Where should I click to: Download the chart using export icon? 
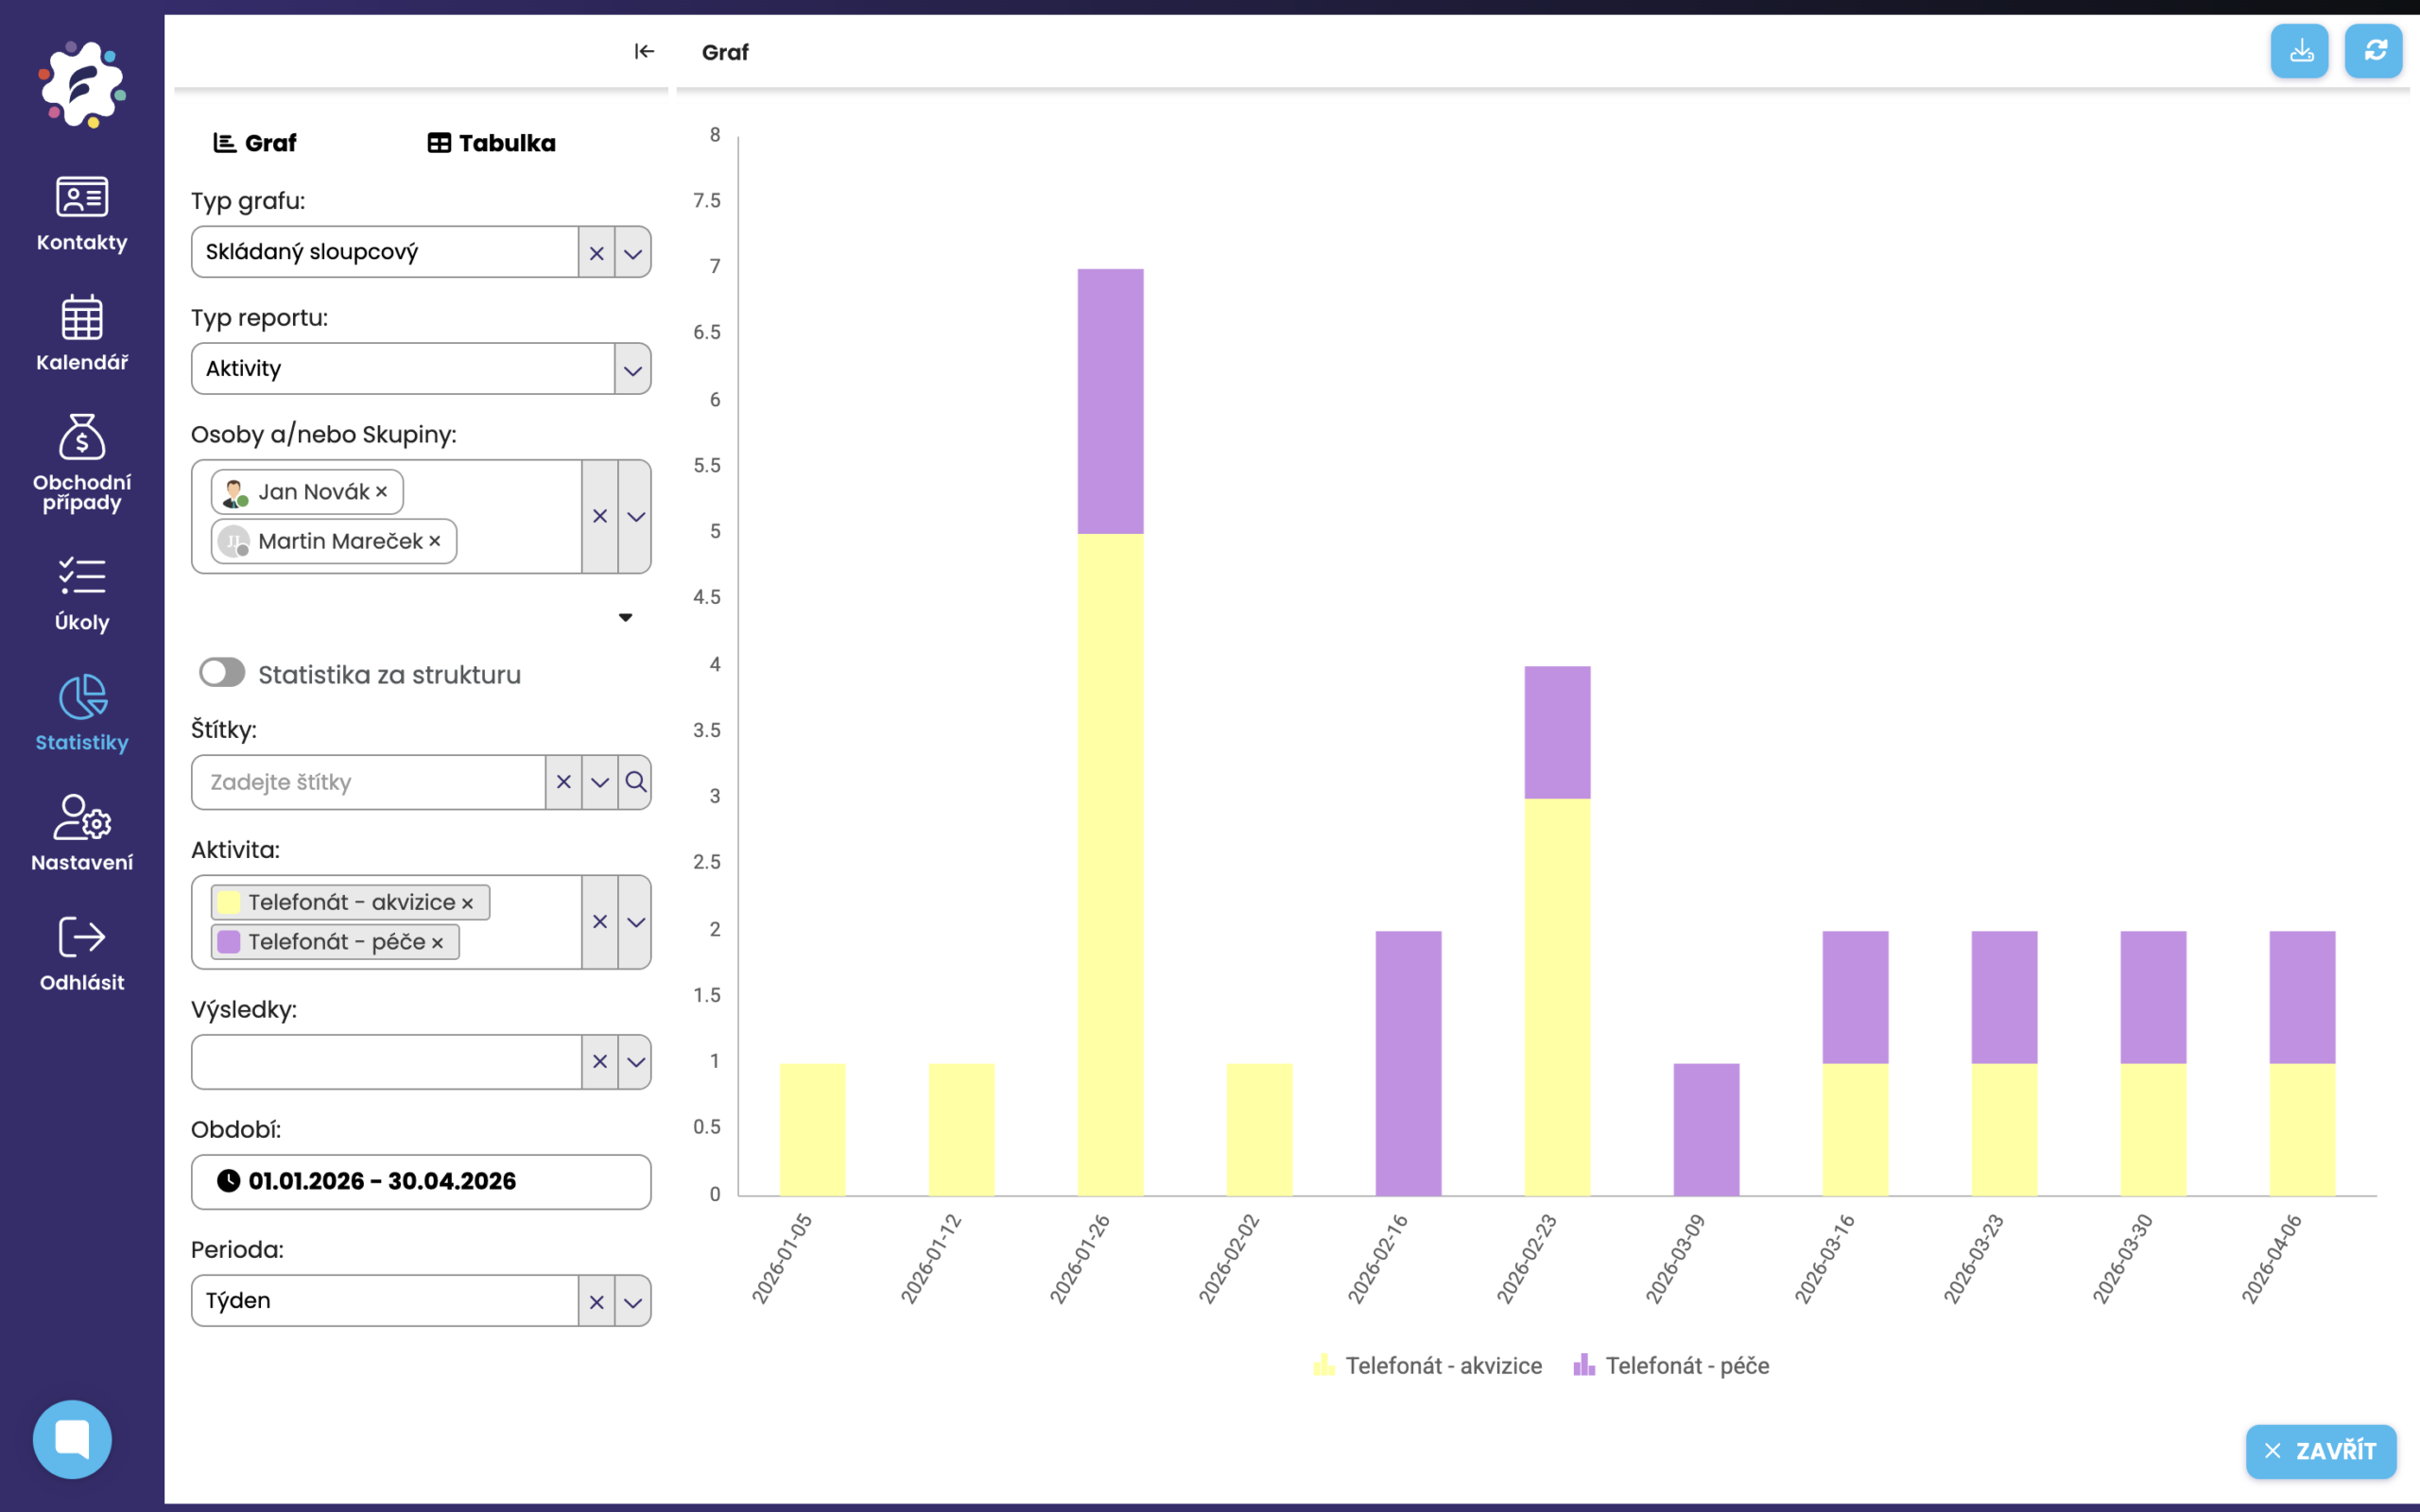pos(2300,50)
